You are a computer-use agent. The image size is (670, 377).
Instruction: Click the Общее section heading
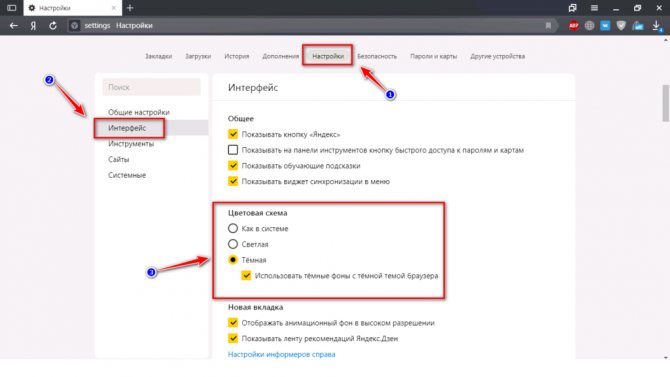(x=241, y=118)
